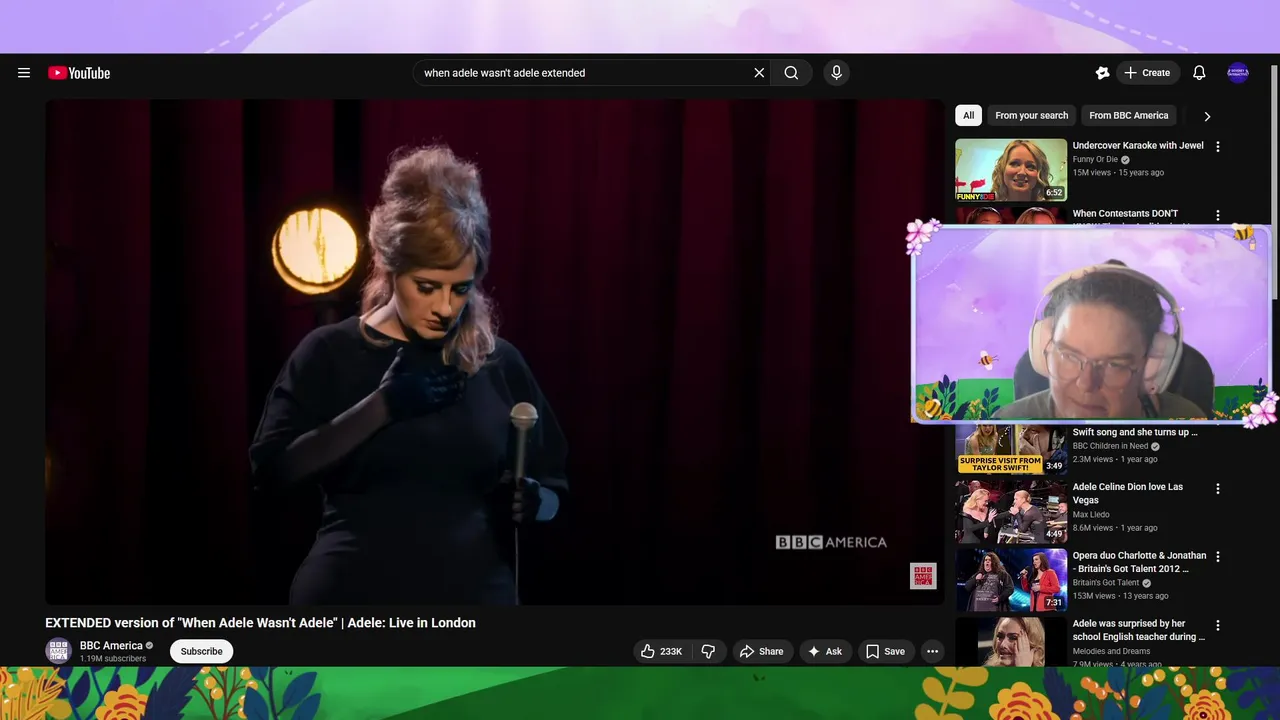The image size is (1280, 720).
Task: Open the Ask AI button
Action: tap(825, 651)
